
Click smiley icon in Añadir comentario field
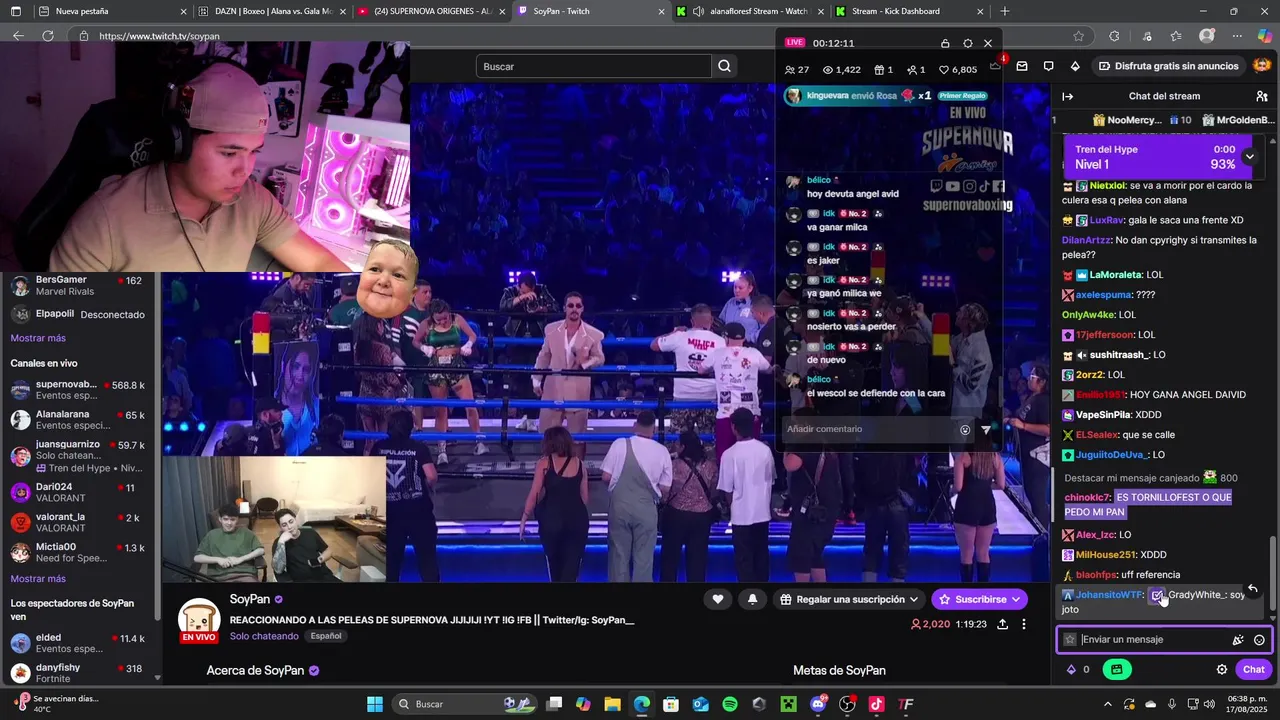coord(965,430)
